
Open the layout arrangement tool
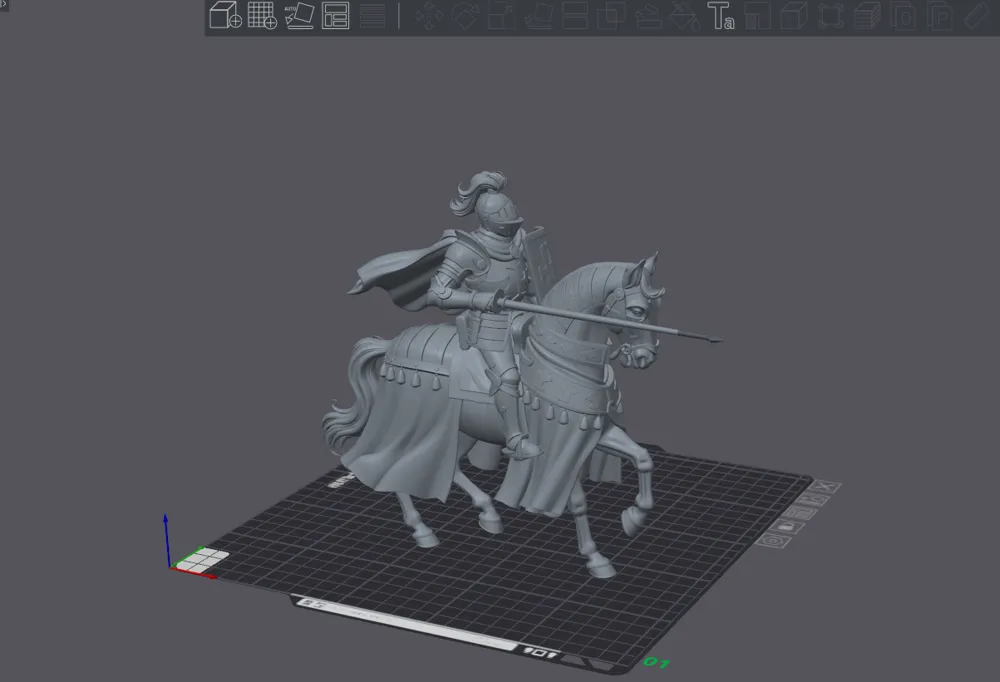[x=337, y=17]
